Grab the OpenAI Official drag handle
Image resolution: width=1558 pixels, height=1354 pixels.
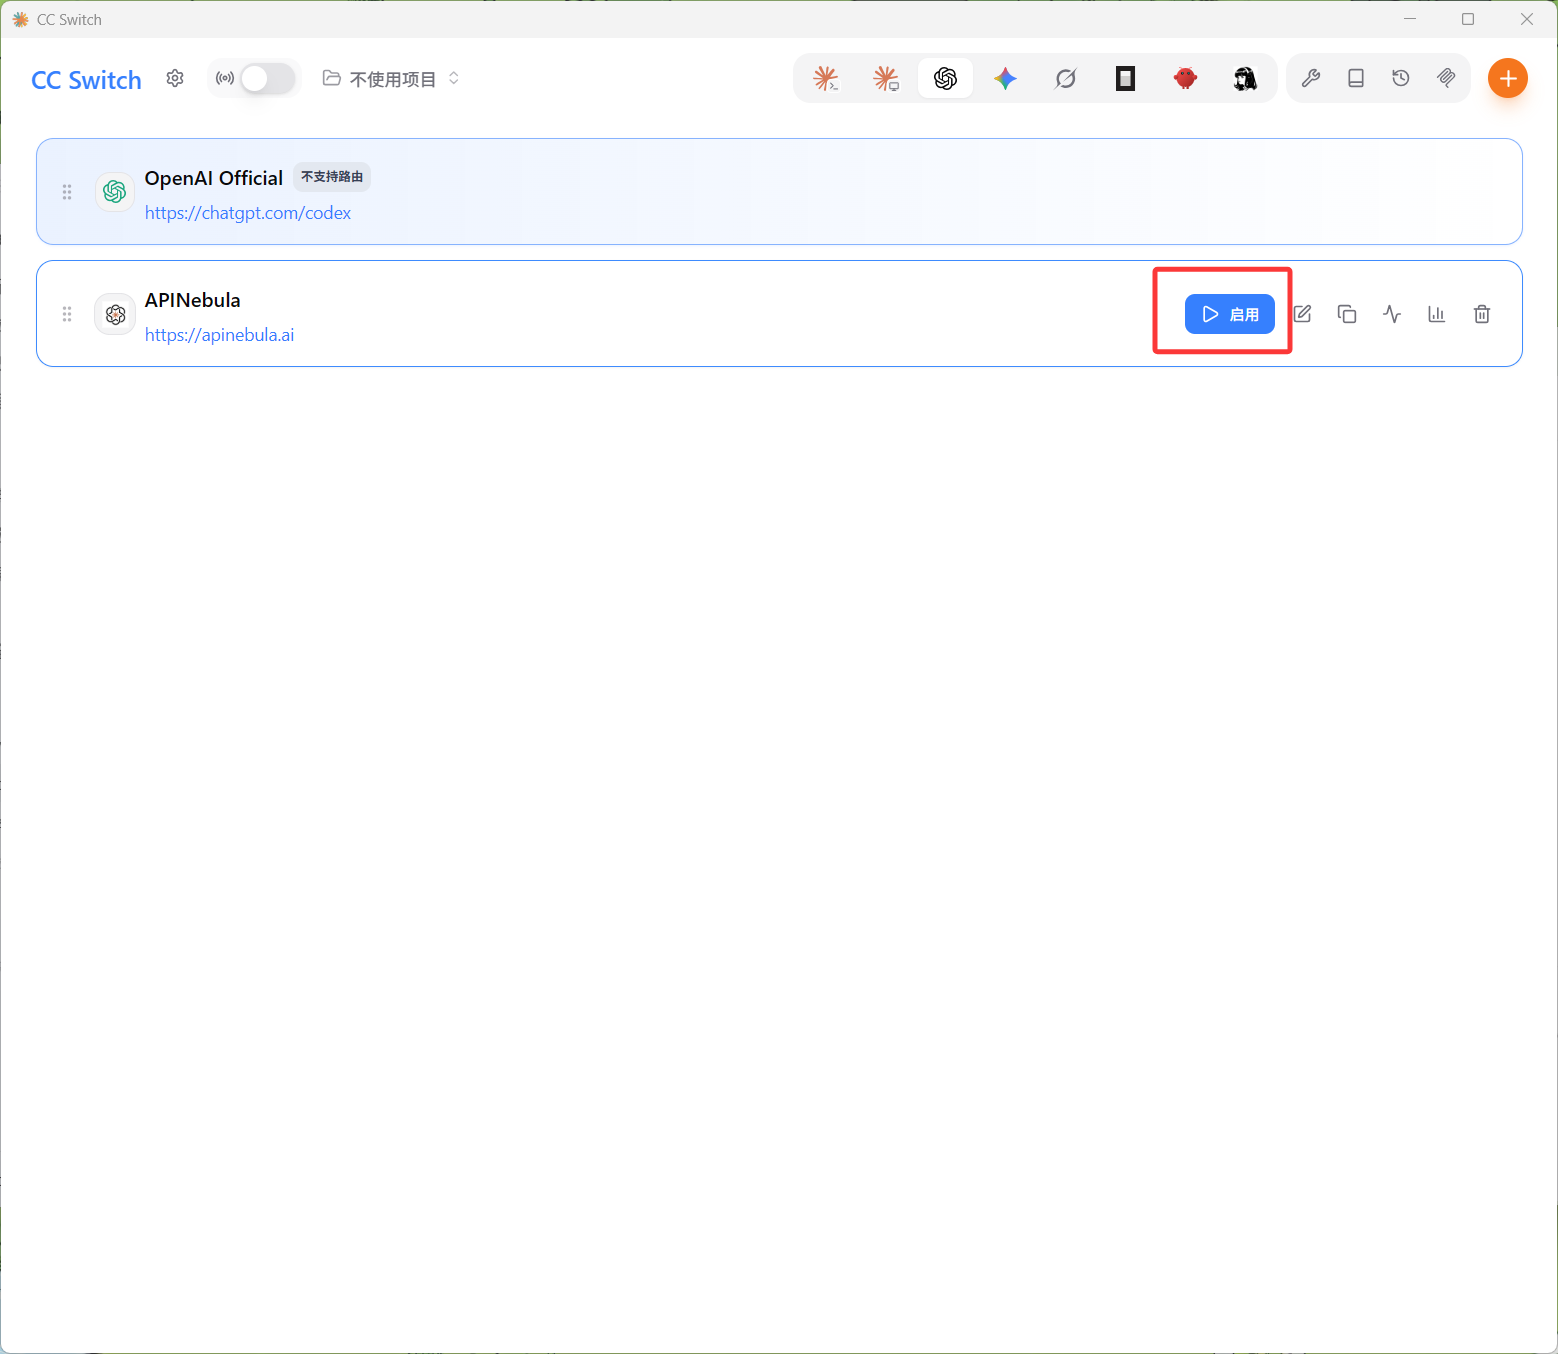pyautogui.click(x=67, y=192)
